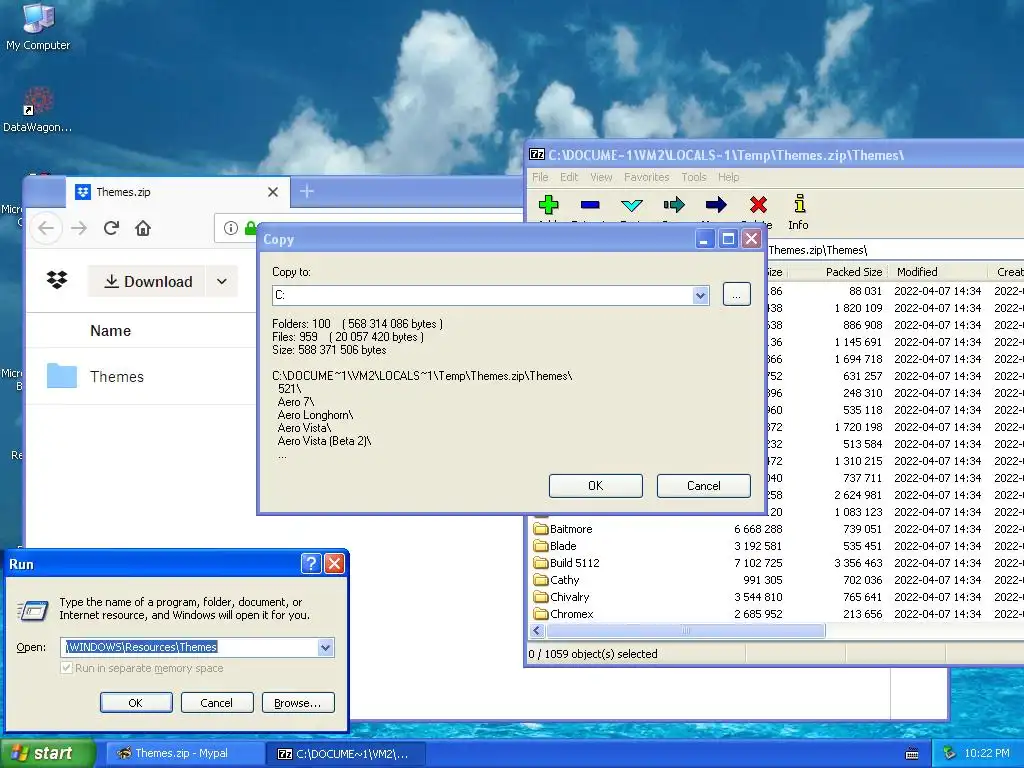
Task: Click the 7-Zip Extract blue minus icon
Action: point(590,205)
